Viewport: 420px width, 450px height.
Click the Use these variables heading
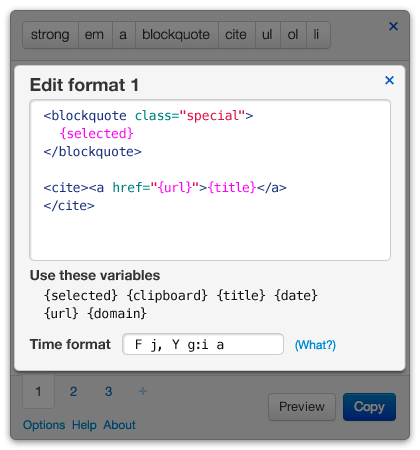pos(95,275)
